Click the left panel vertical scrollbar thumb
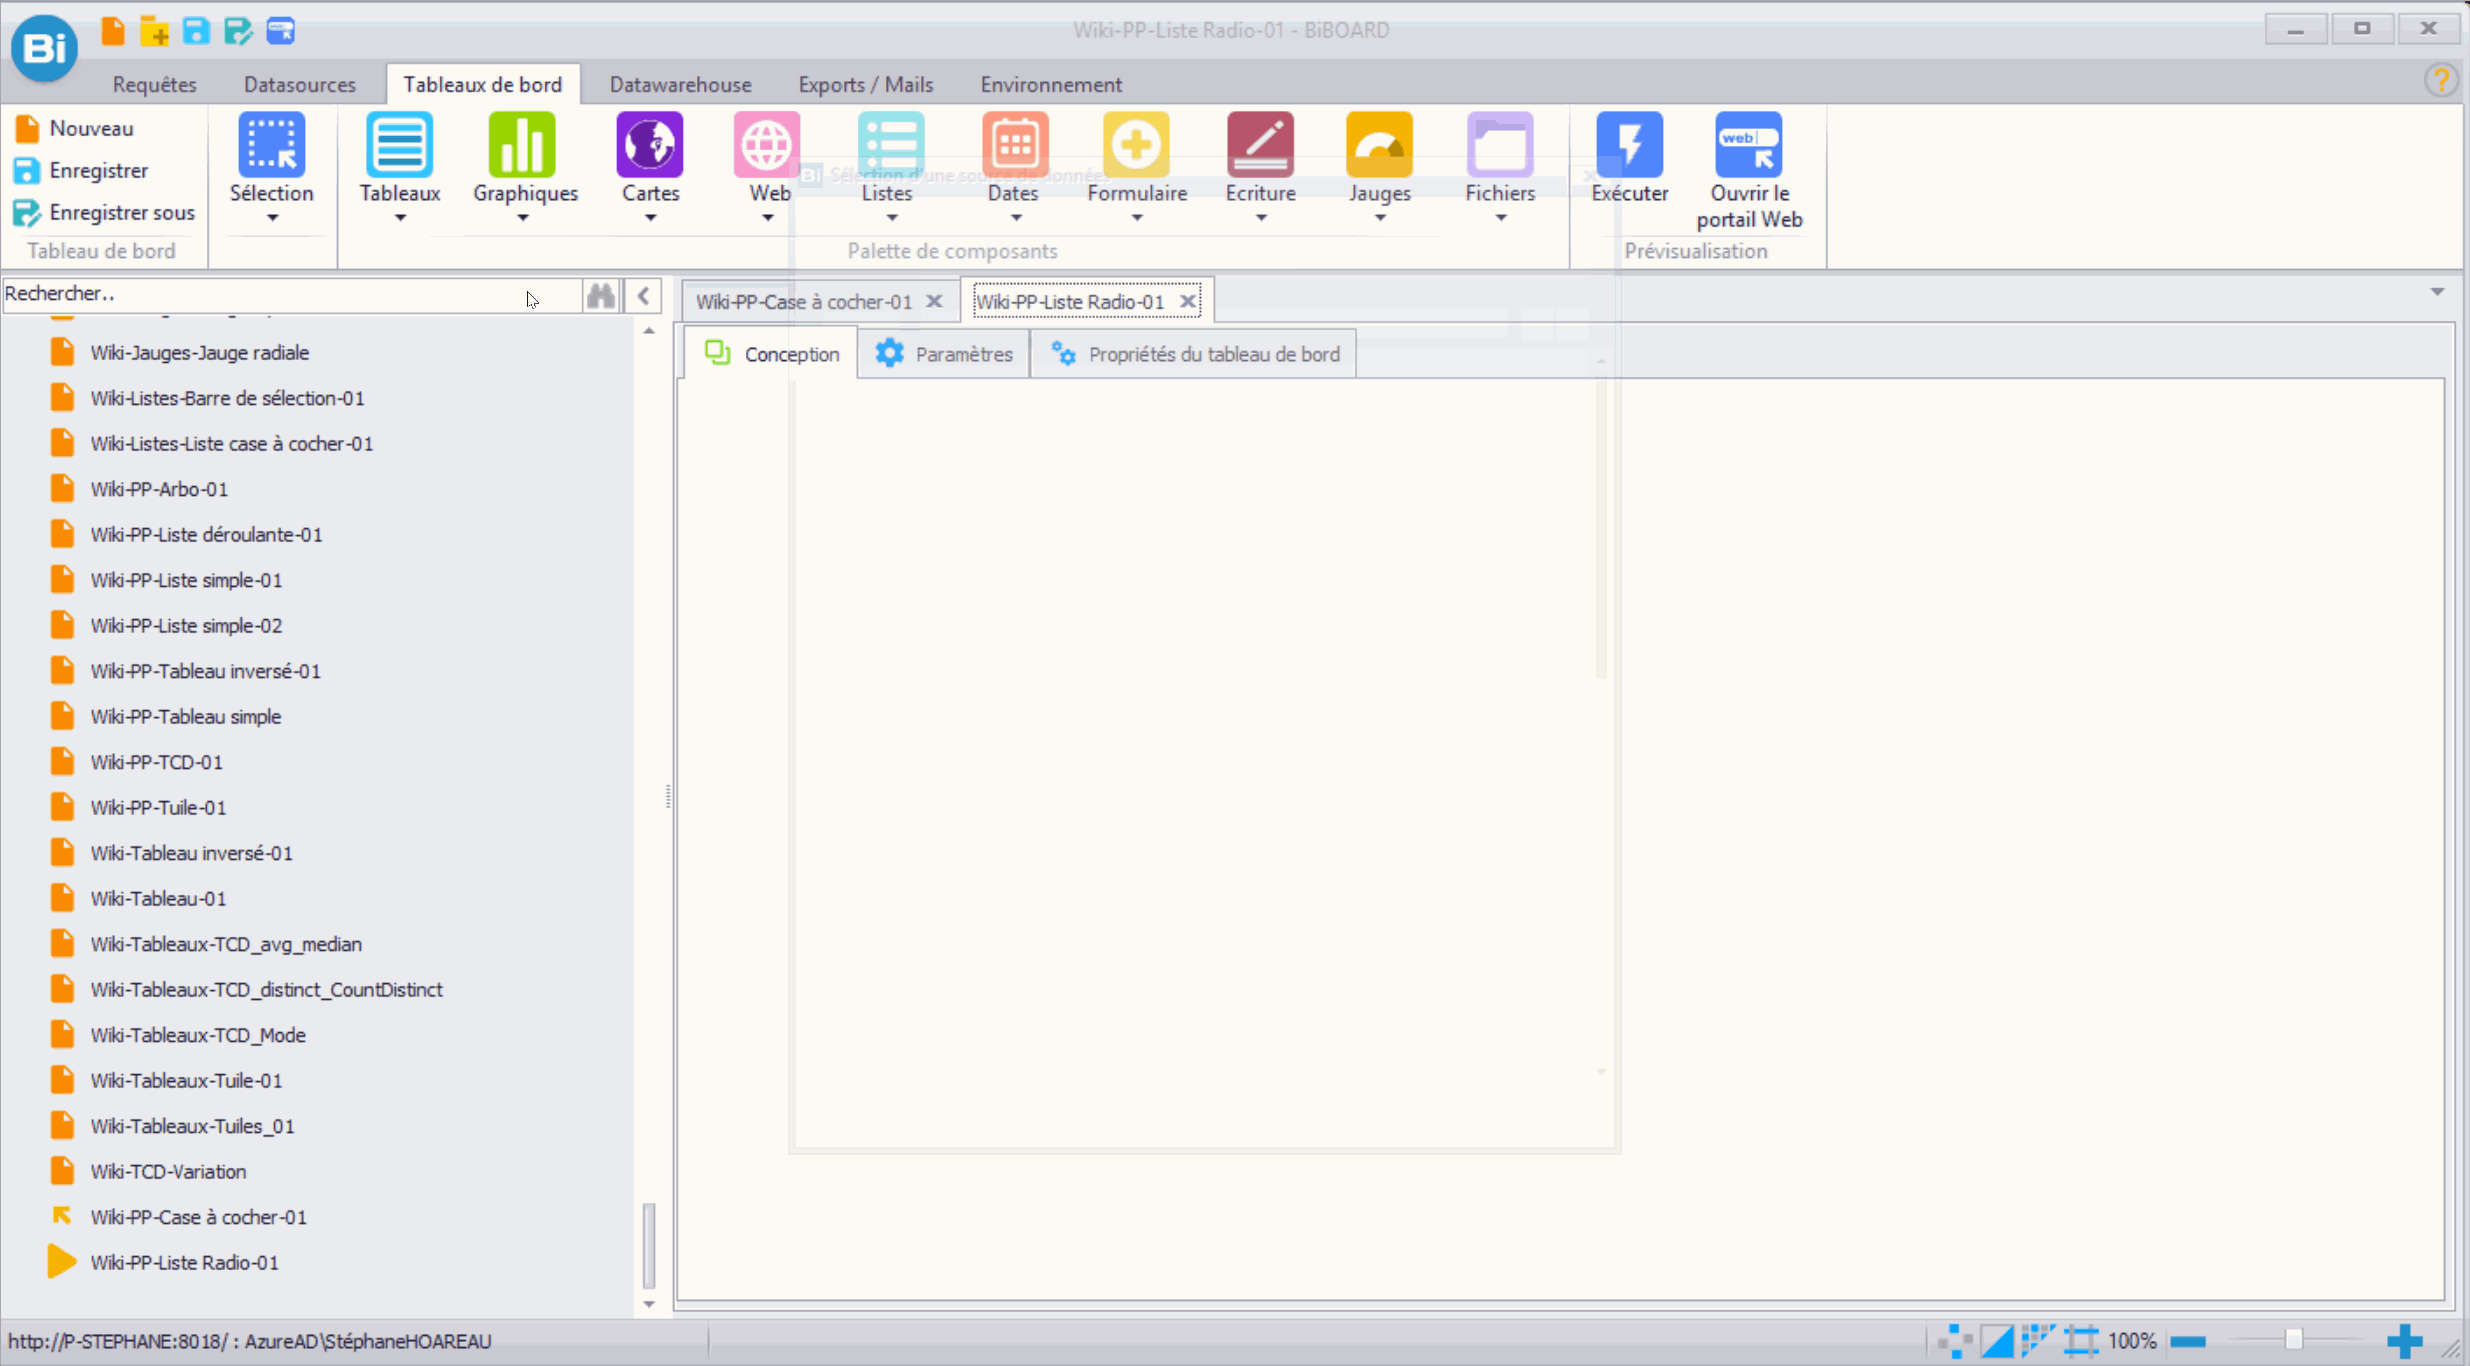Image resolution: width=2470 pixels, height=1366 pixels. pyautogui.click(x=649, y=1245)
